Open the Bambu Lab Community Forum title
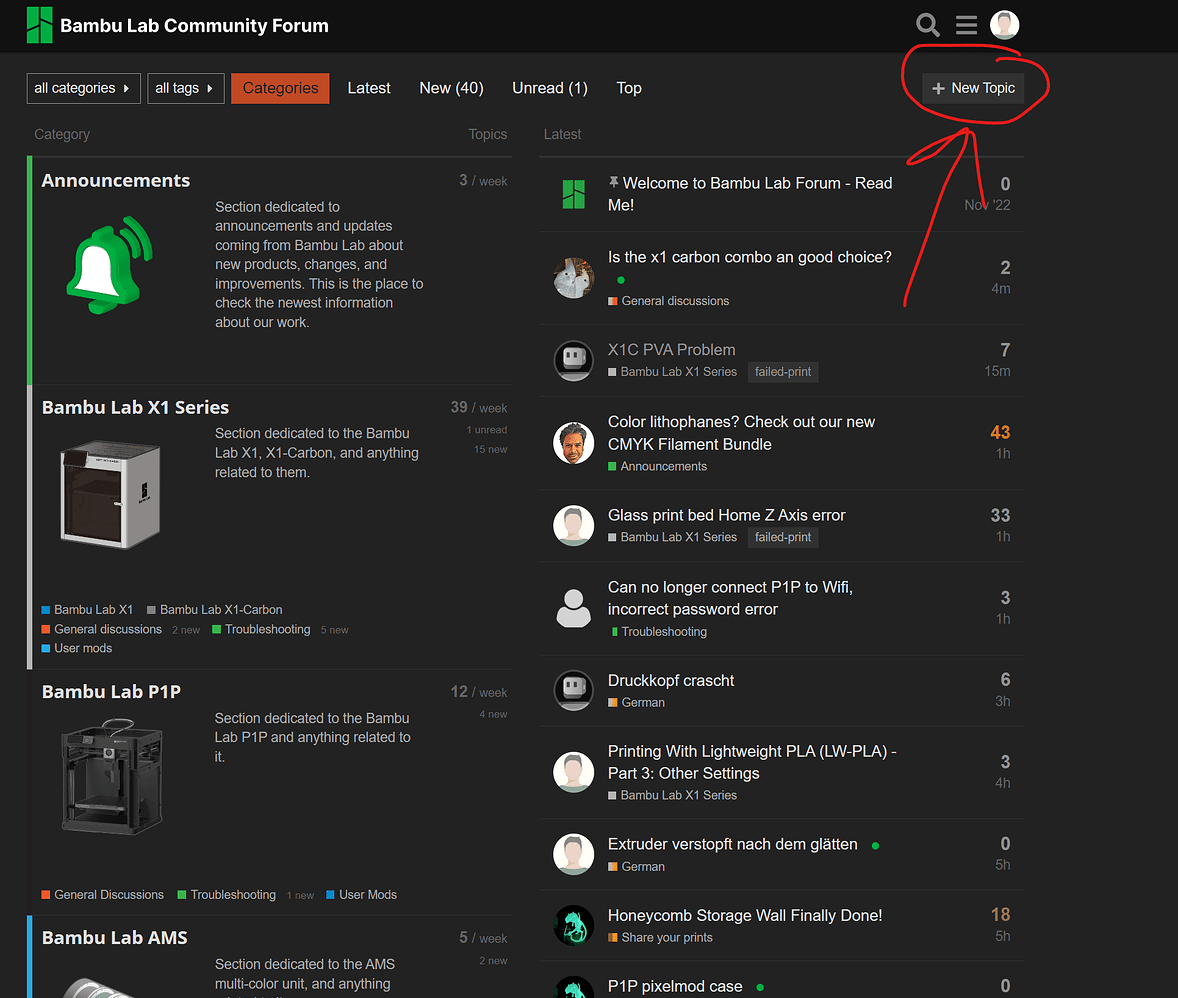 point(195,25)
